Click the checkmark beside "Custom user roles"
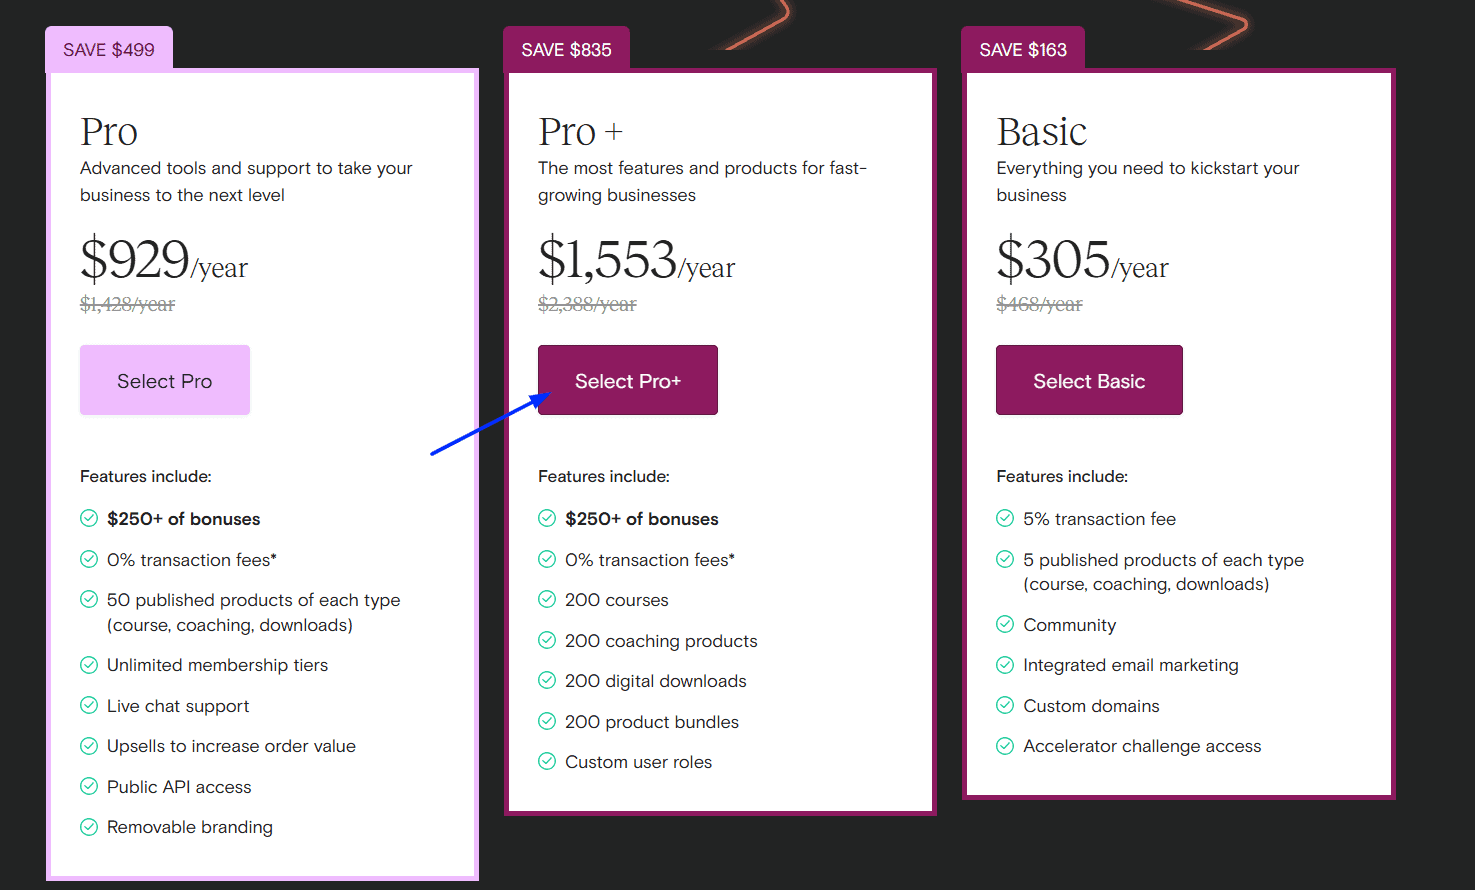1475x890 pixels. (x=547, y=761)
